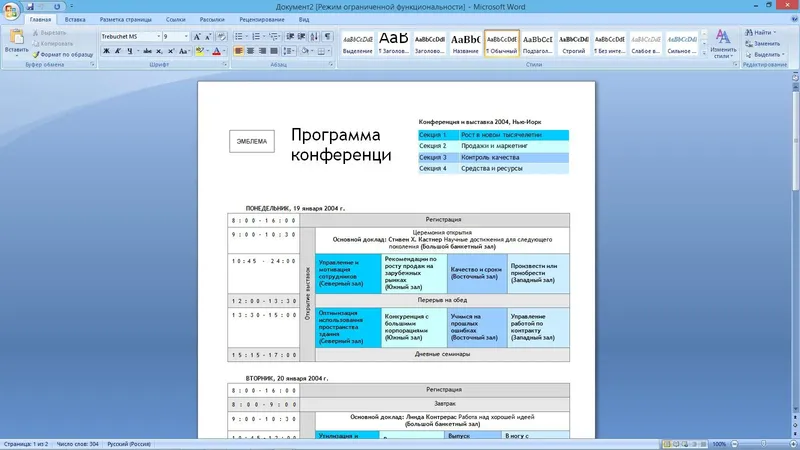The height and width of the screenshot is (450, 800).
Task: Apply the Название style
Action: 465,43
